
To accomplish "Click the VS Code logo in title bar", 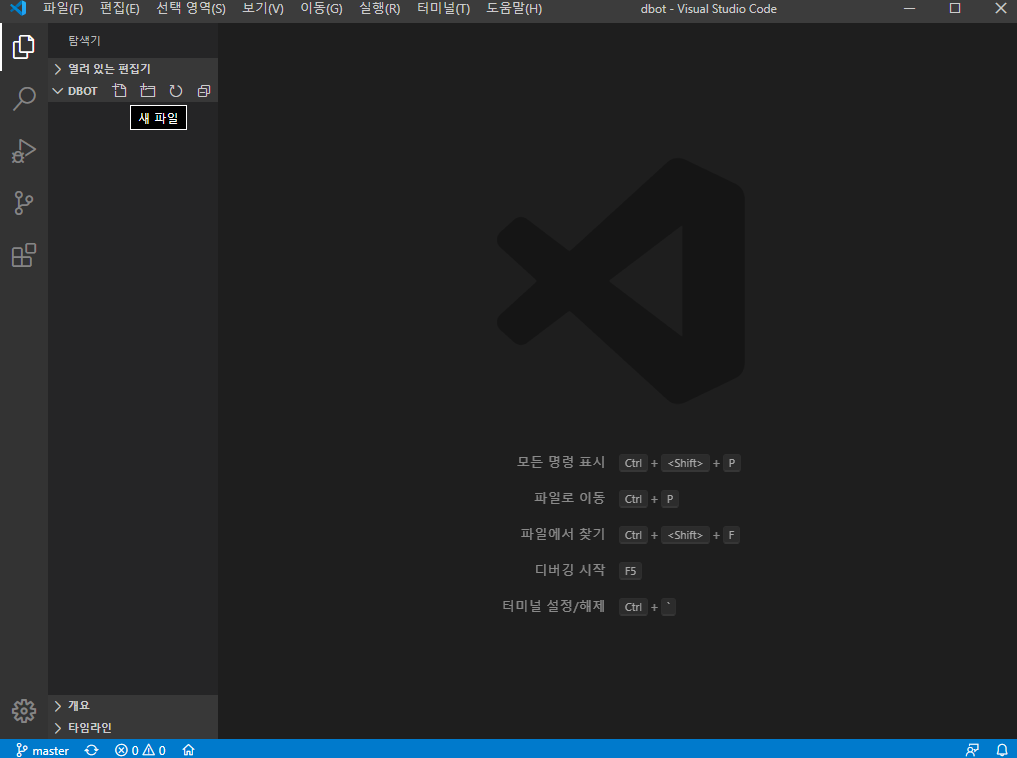I will point(18,8).
